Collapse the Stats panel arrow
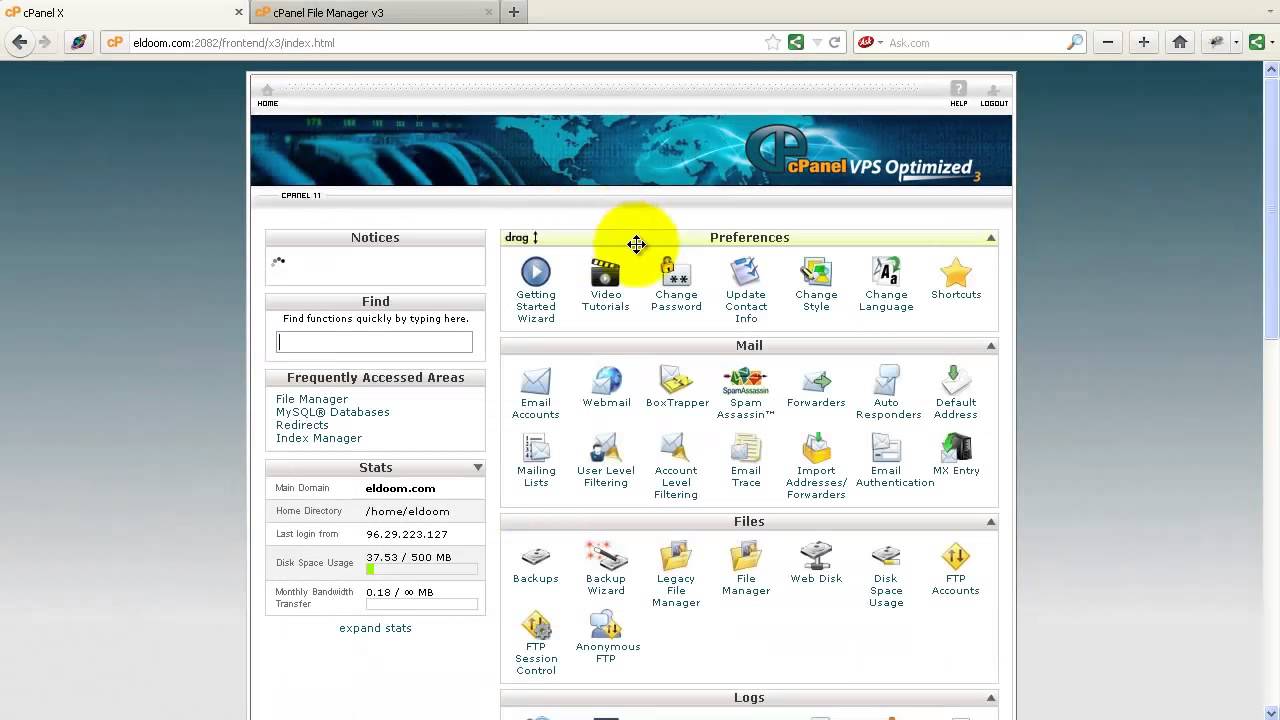Image resolution: width=1280 pixels, height=720 pixels. tap(478, 468)
